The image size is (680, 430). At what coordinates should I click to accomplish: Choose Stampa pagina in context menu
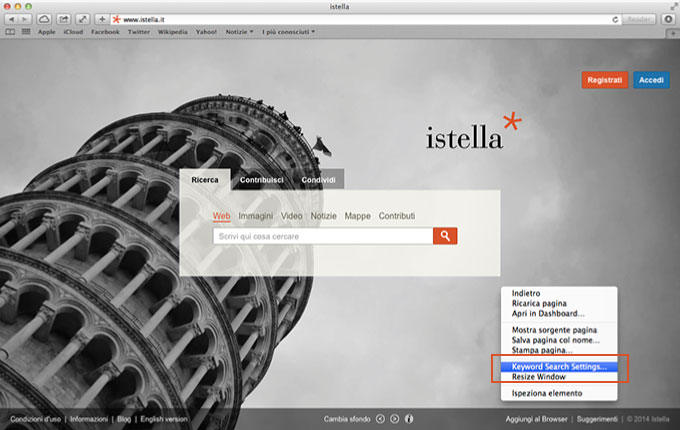click(x=559, y=350)
